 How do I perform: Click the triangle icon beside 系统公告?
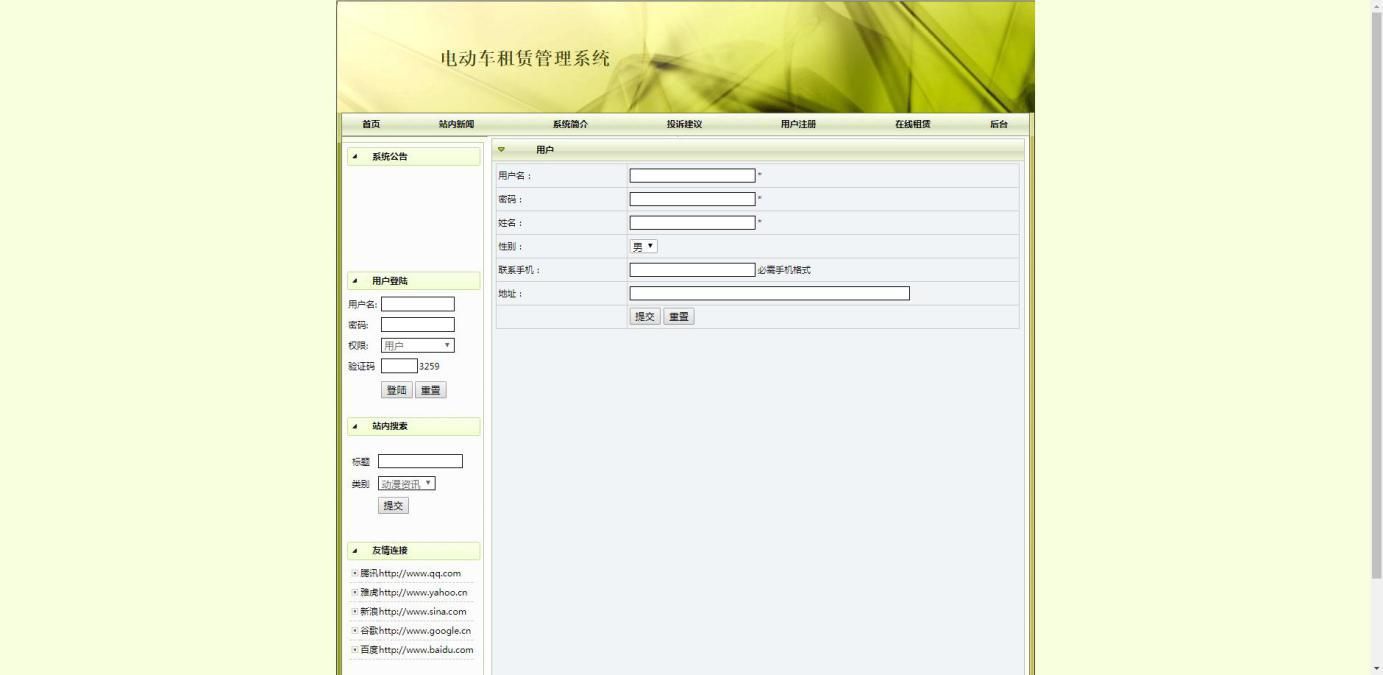pos(355,157)
